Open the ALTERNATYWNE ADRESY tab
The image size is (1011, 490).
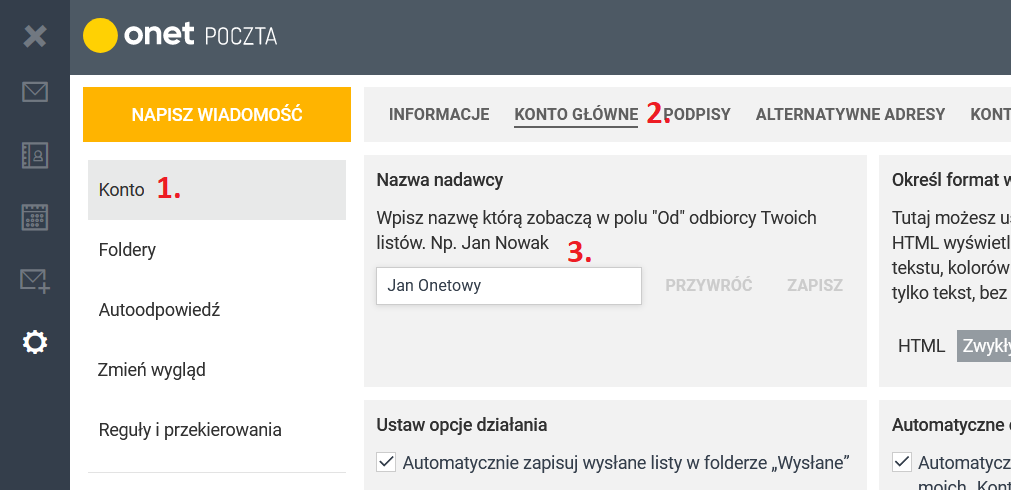tap(850, 115)
